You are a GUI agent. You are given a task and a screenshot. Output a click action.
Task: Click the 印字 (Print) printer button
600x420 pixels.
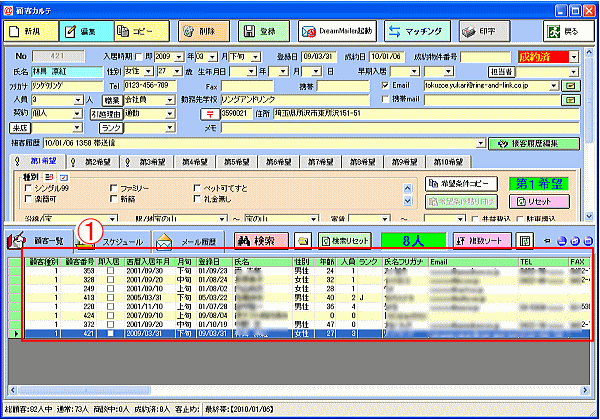click(x=484, y=31)
